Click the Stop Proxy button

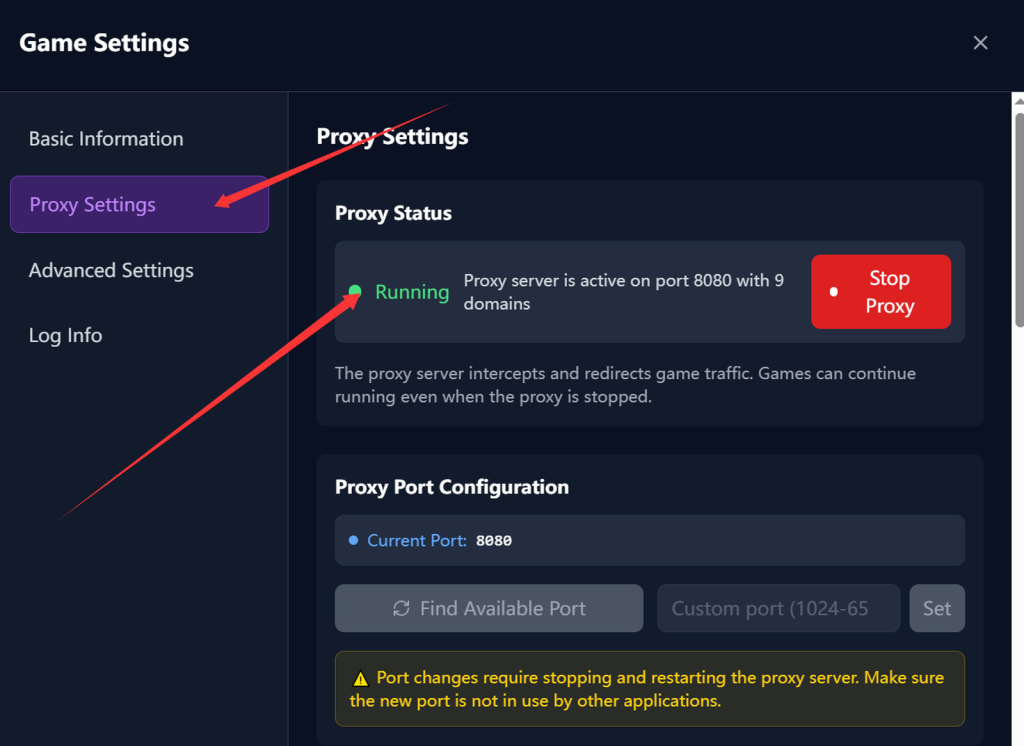[x=881, y=291]
